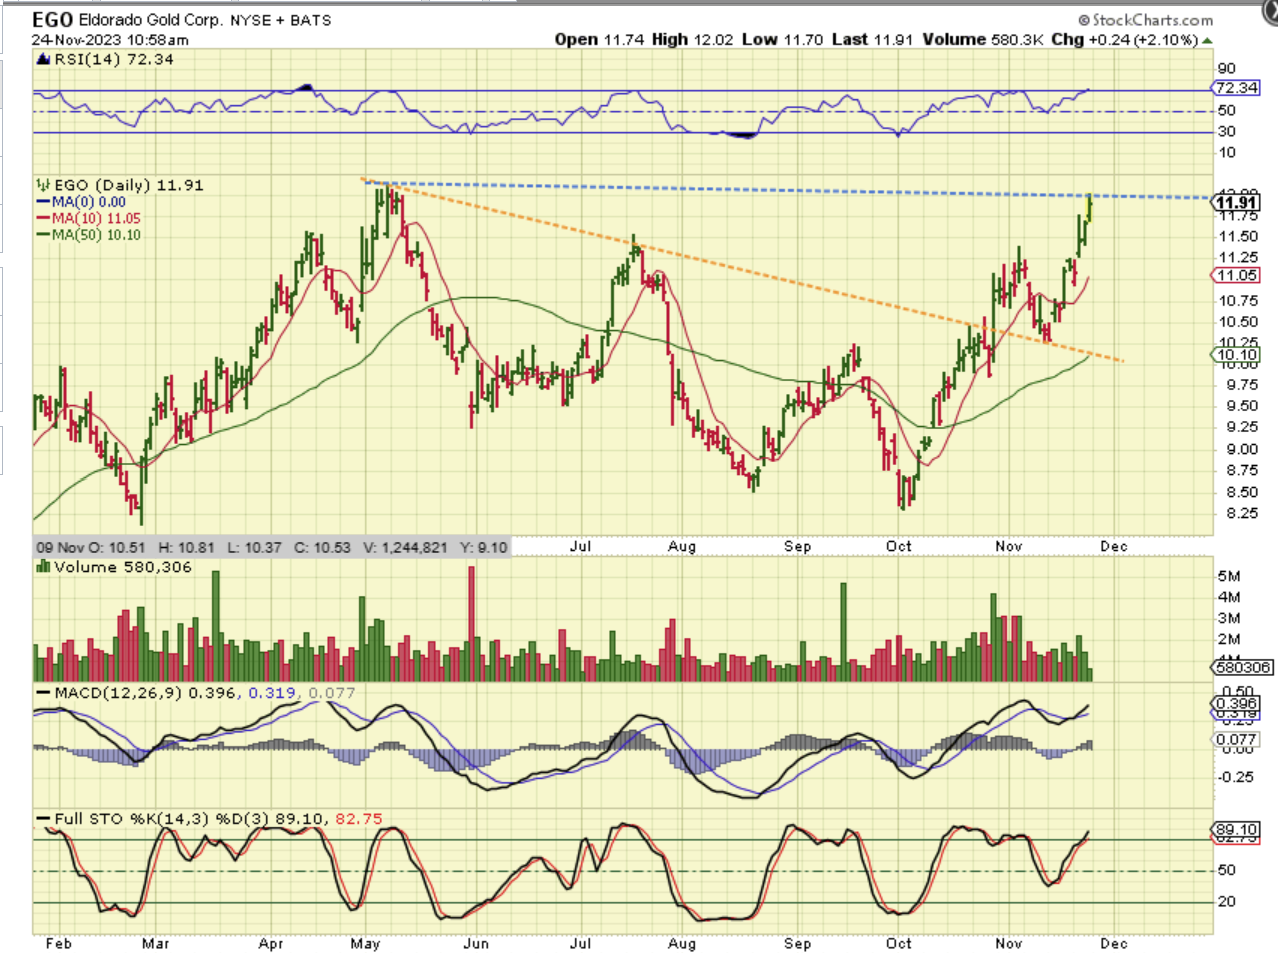
Task: Click the black MACD line legend marker
Action: click(43, 693)
